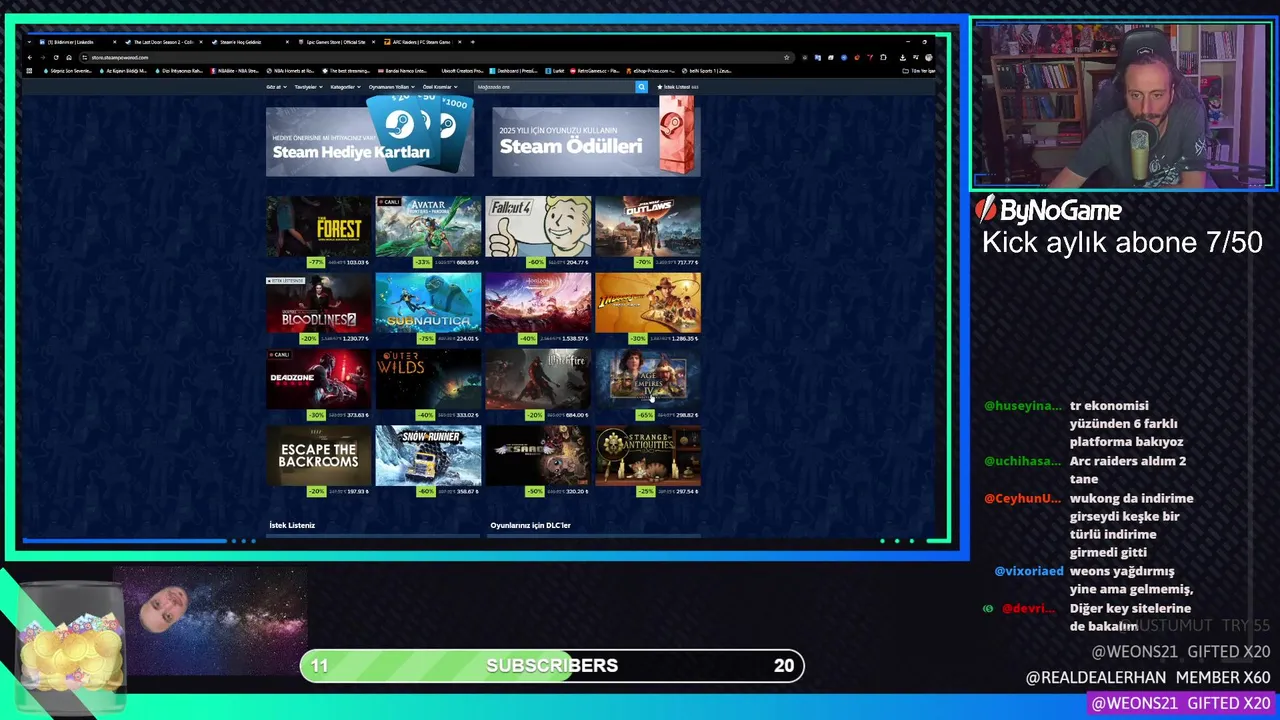Click the -75% discount badge under Subnautica
Viewport: 1280px width, 720px height.
[x=426, y=338]
